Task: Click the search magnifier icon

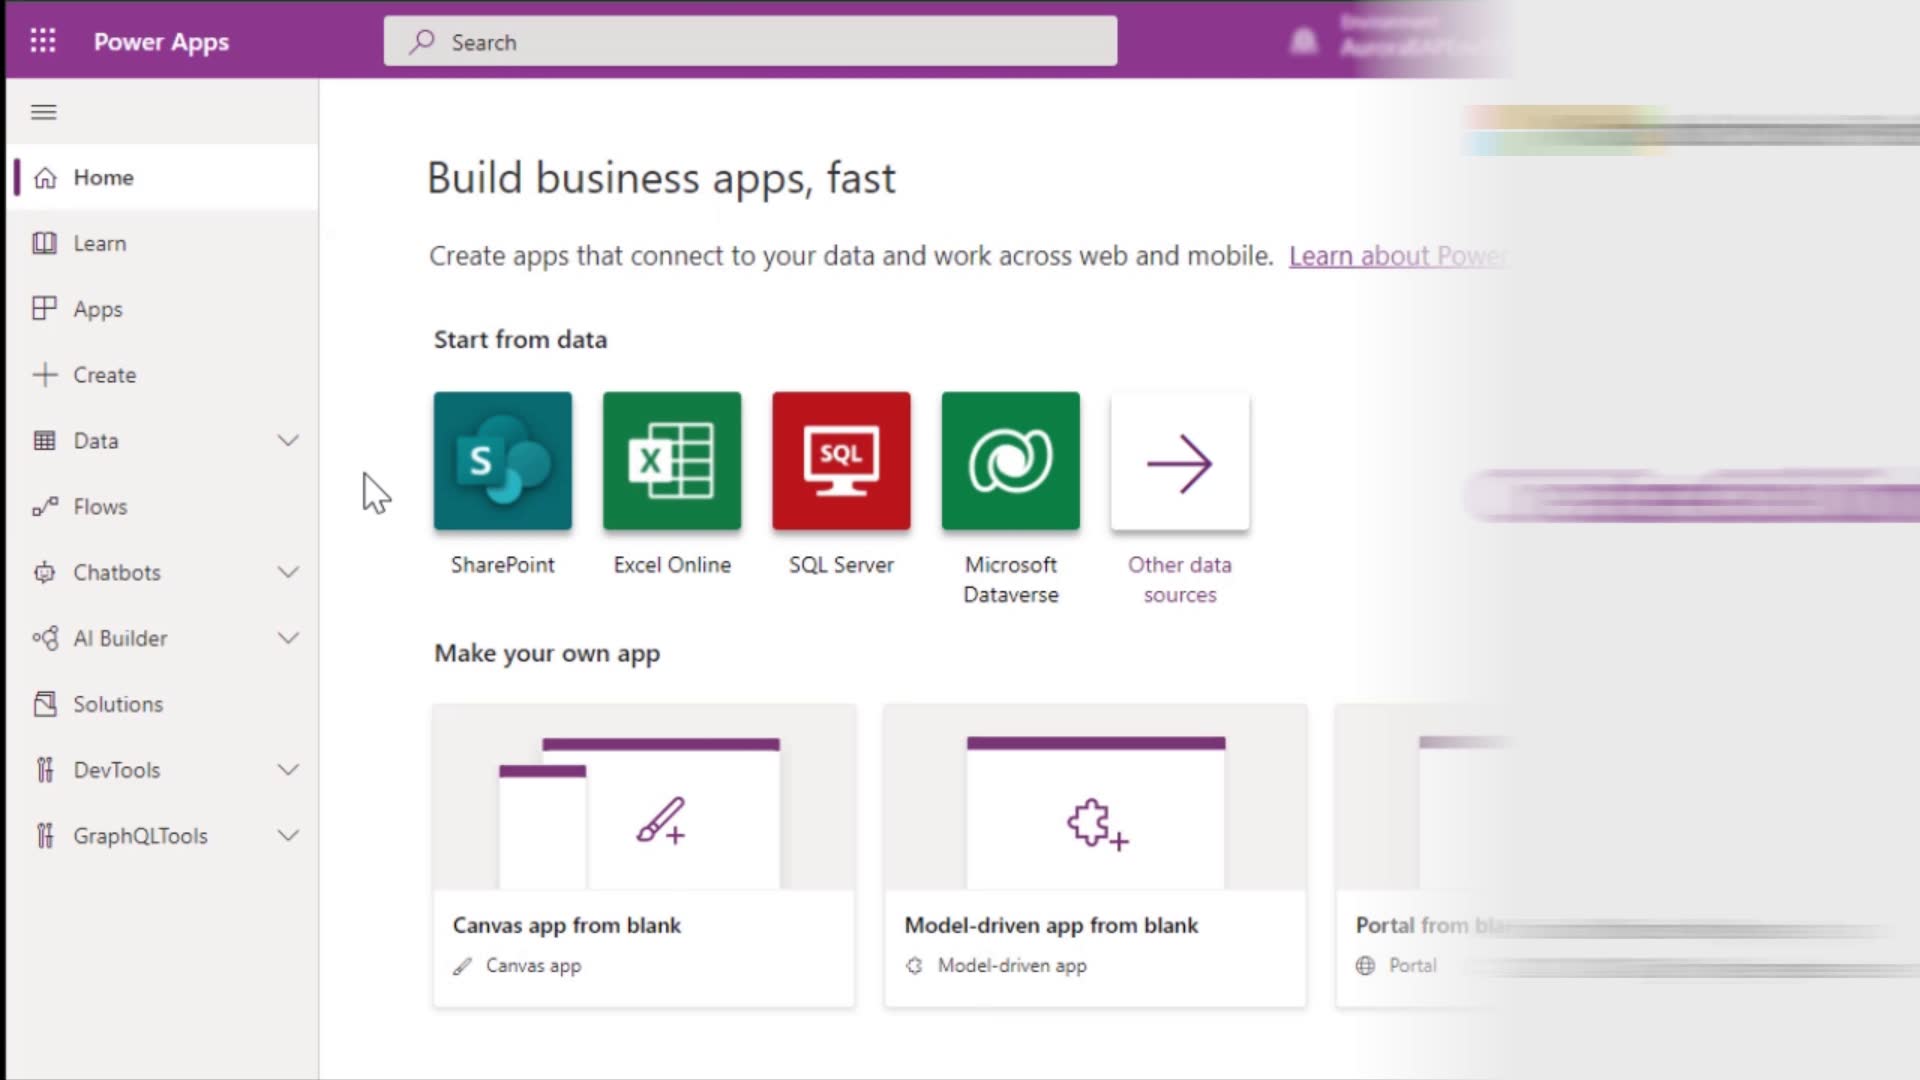Action: click(x=422, y=42)
